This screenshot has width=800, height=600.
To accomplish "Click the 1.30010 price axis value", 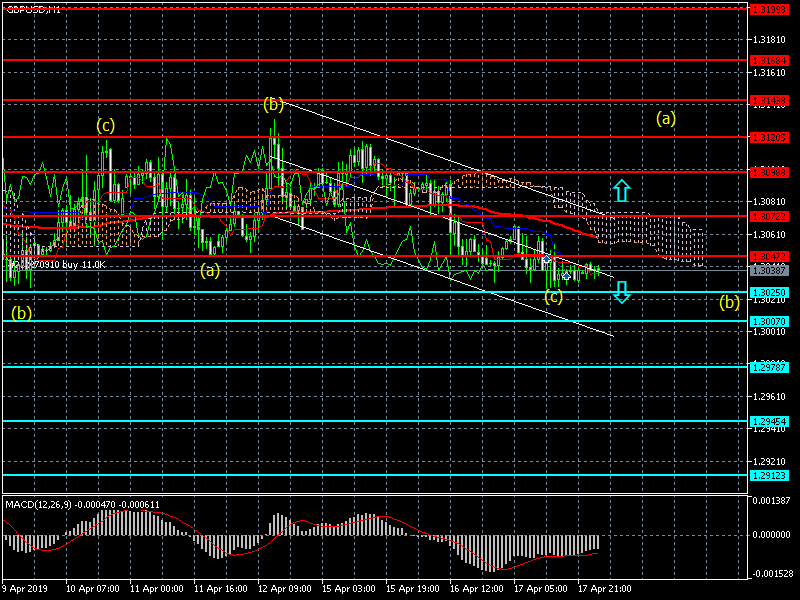I will (769, 332).
